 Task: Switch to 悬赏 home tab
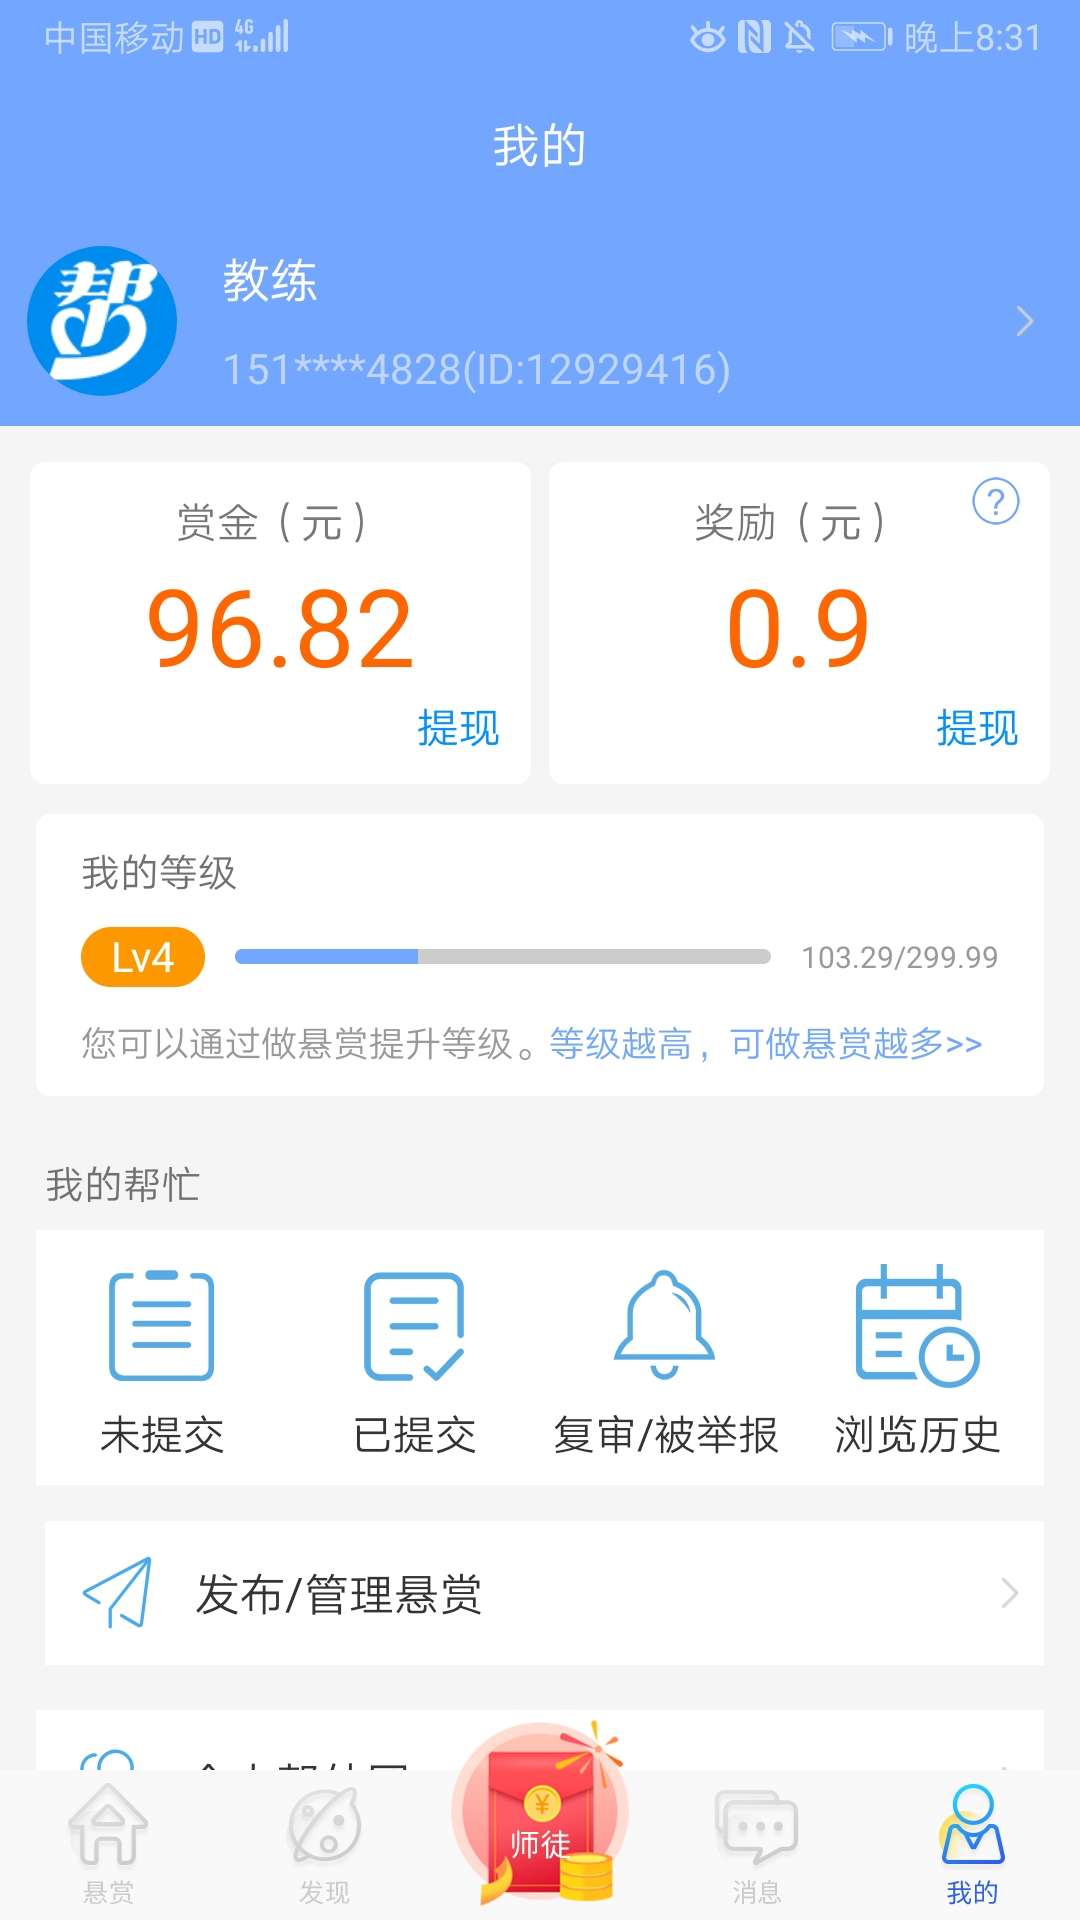point(108,1845)
